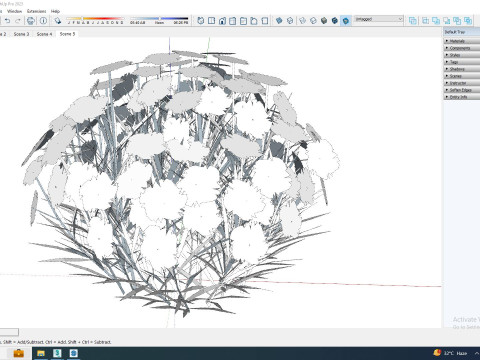This screenshot has width=480, height=360.
Task: Click Union solid tool icon
Action: 436,21
